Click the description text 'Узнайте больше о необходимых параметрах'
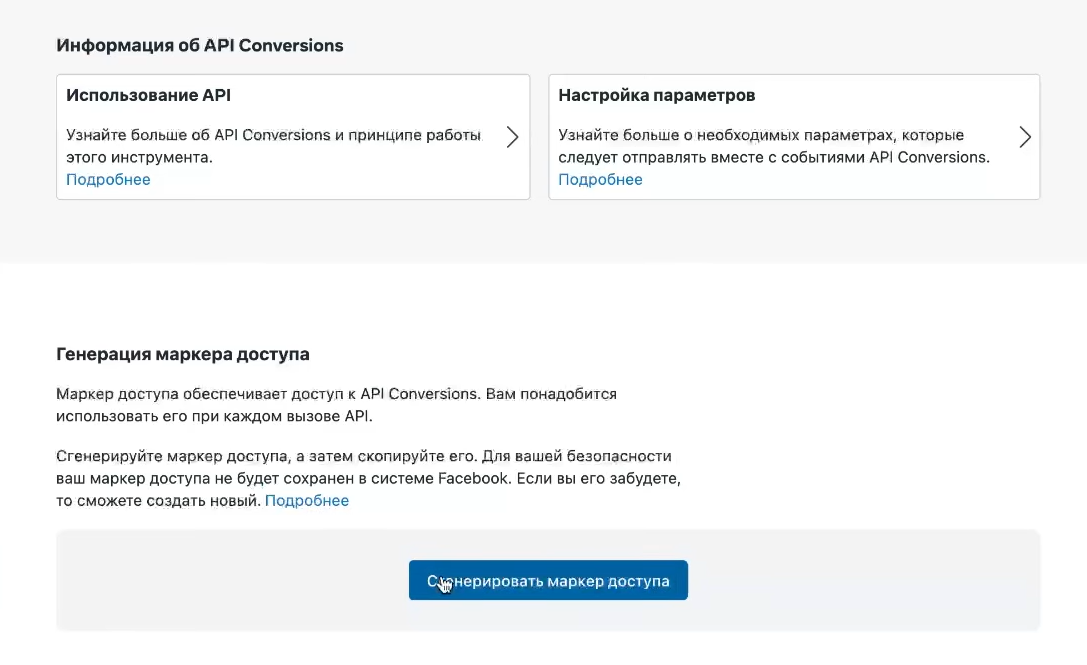The height and width of the screenshot is (665, 1087). tap(728, 135)
